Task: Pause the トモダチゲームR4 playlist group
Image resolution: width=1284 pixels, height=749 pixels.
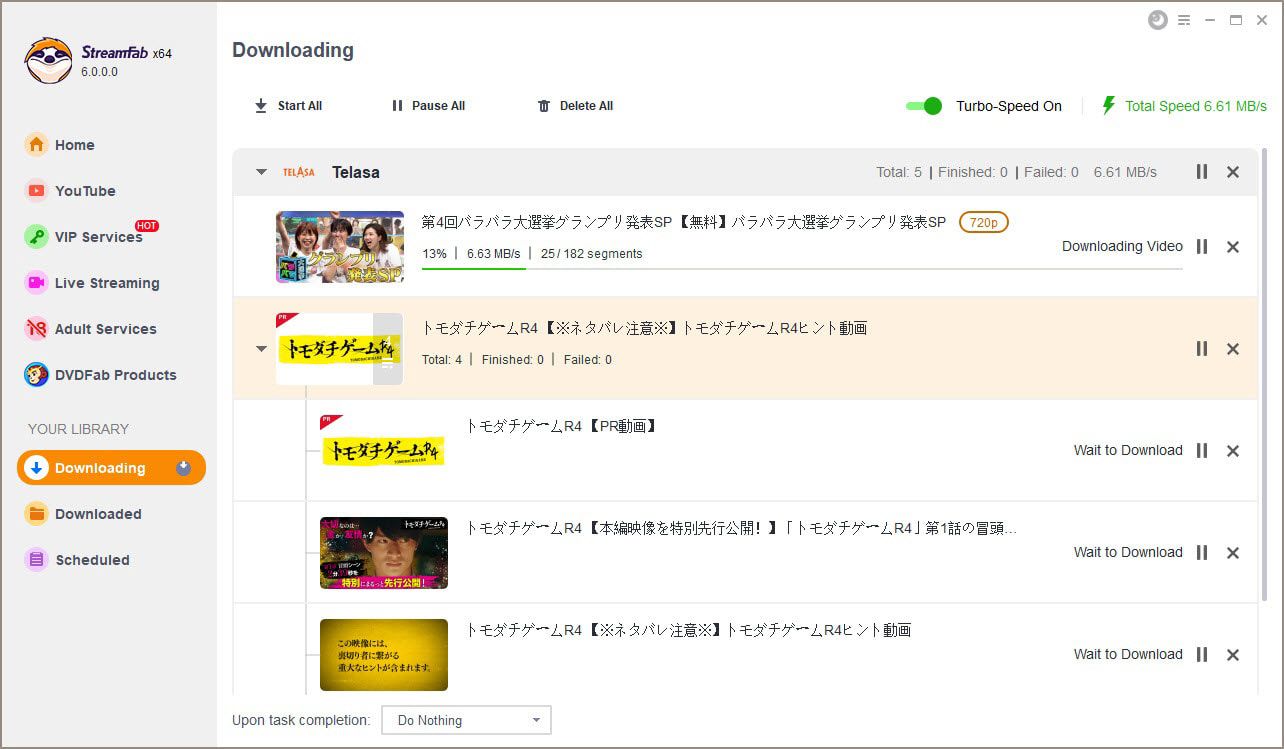Action: tap(1202, 349)
